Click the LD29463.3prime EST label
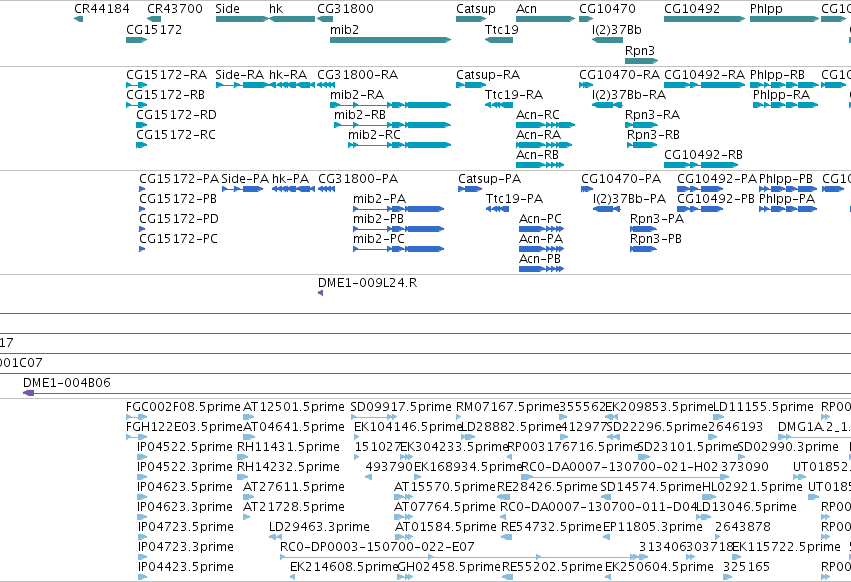This screenshot has width=851, height=582. click(319, 527)
